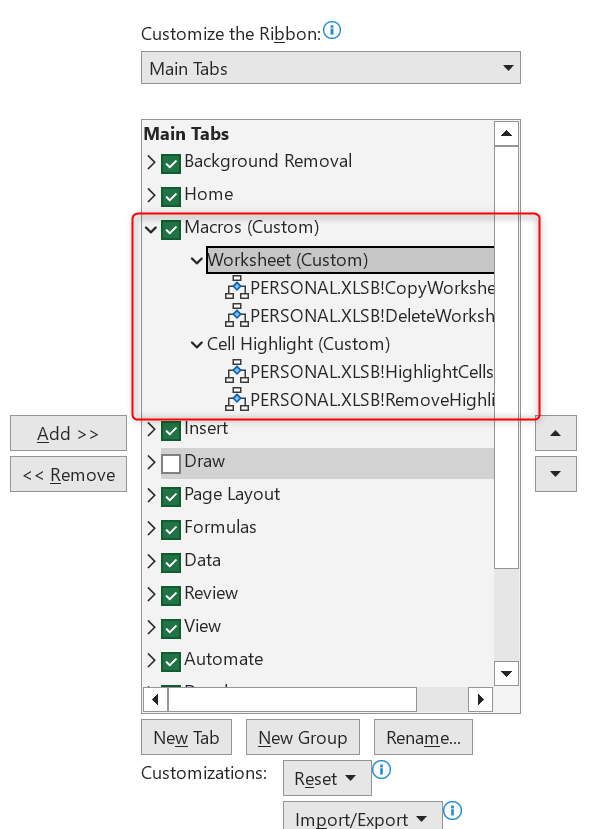Expand the Data tab node
Screen dimensions: 601x829
click(x=151, y=561)
